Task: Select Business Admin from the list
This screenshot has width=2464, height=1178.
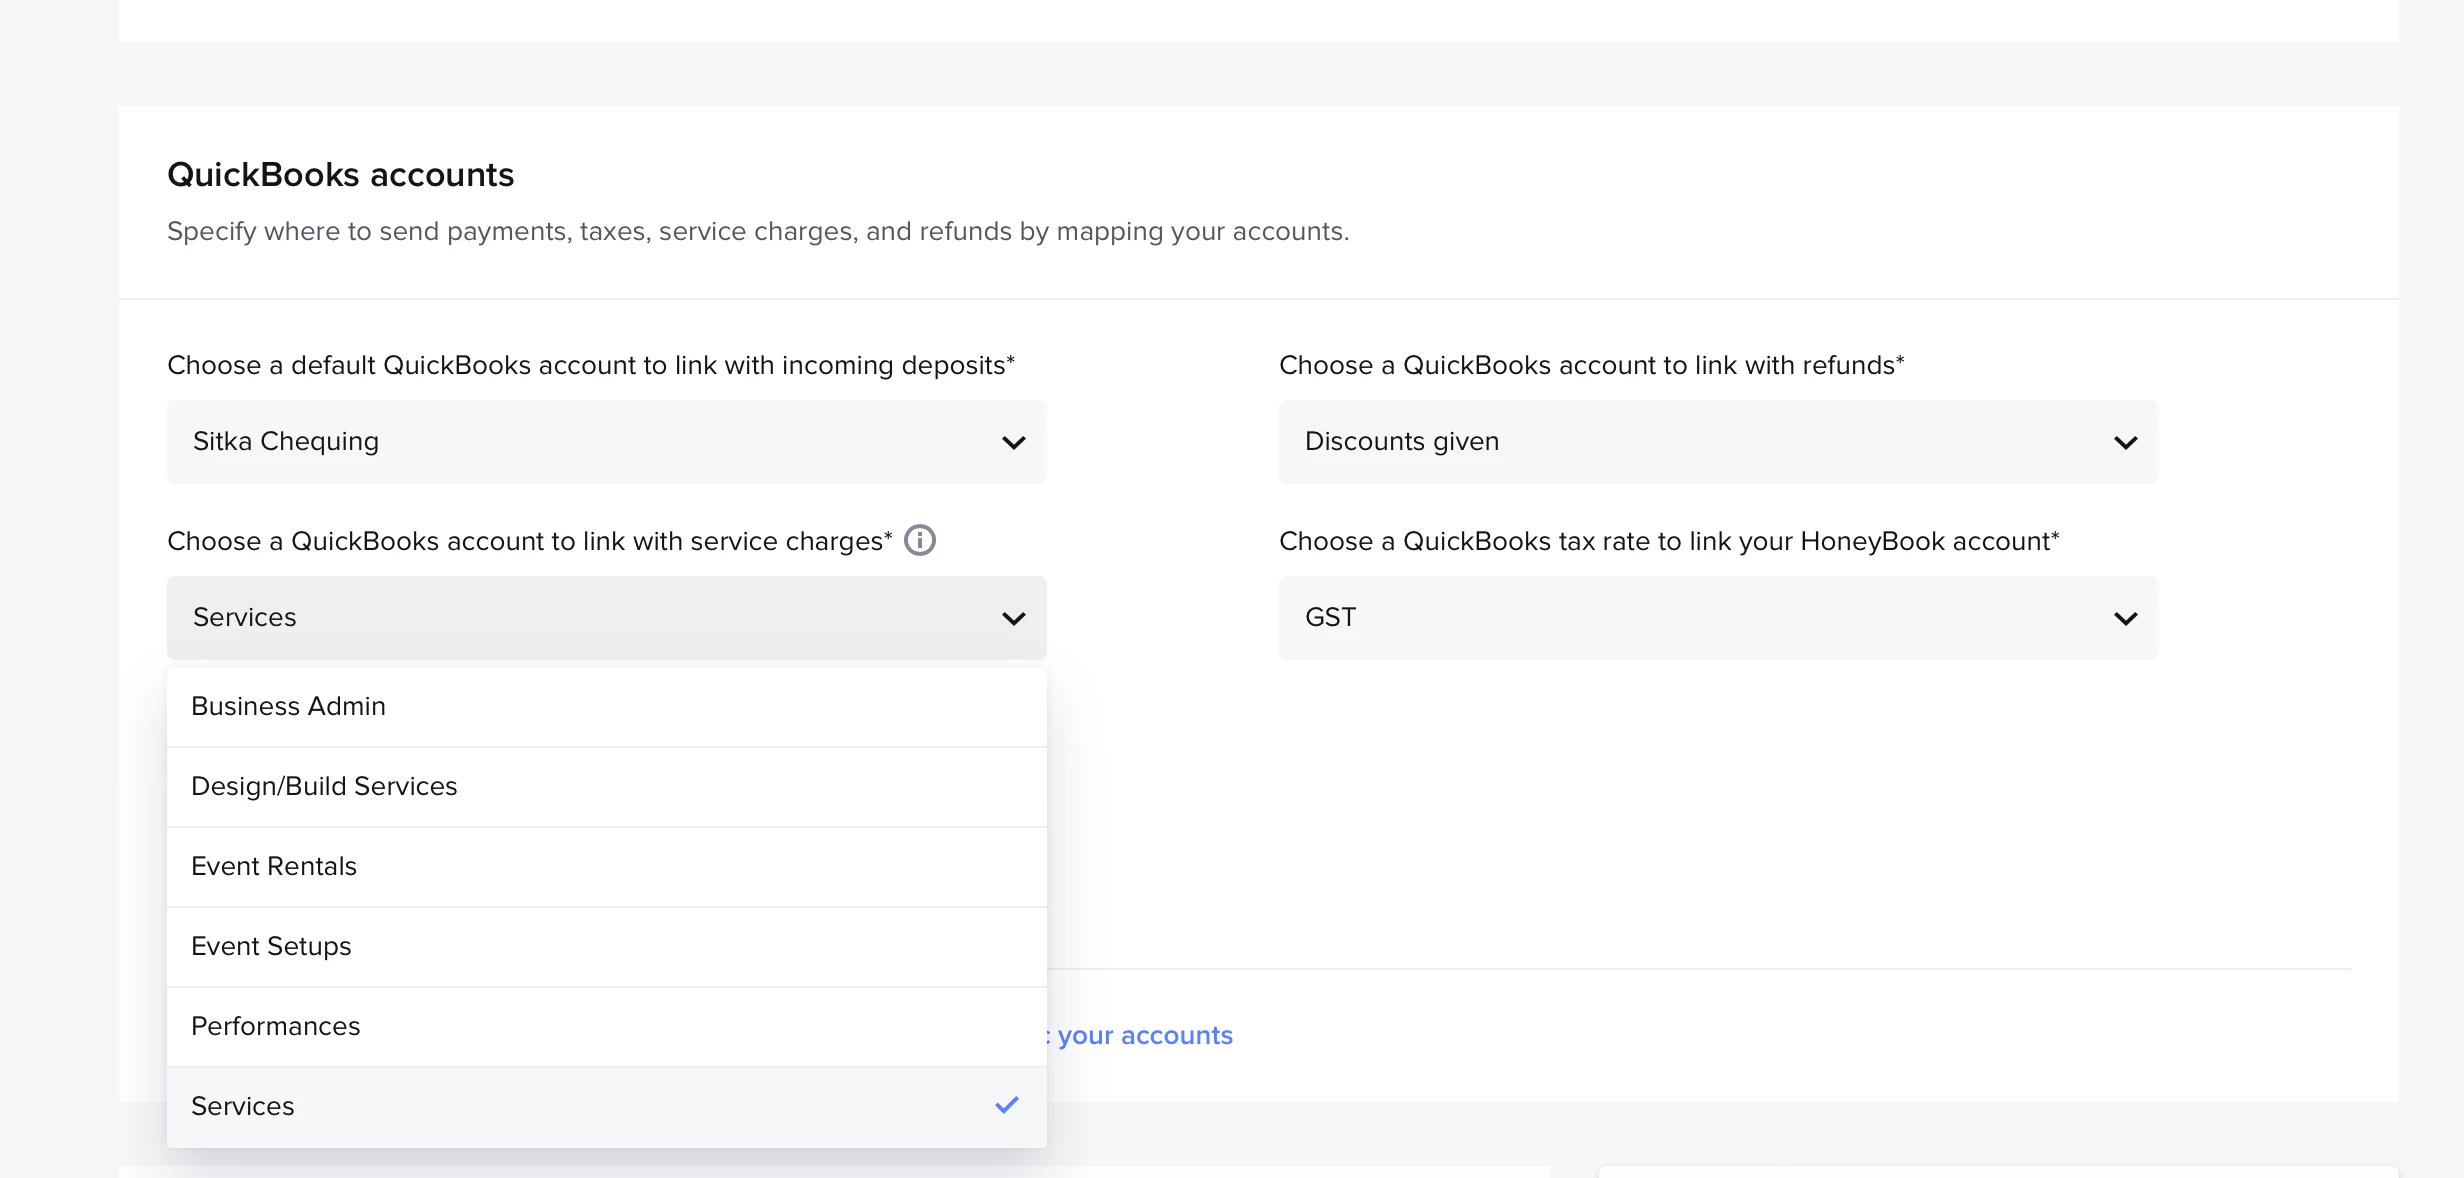Action: tap(607, 707)
